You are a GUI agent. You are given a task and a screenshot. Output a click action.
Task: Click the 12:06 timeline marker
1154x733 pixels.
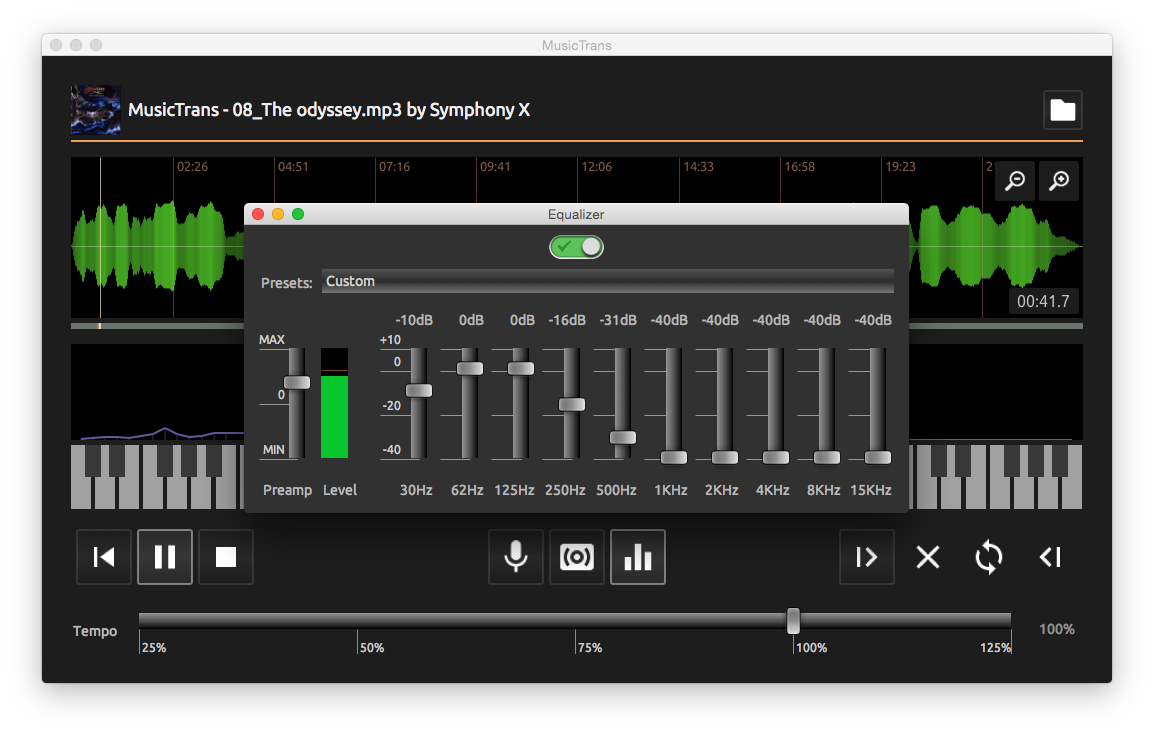(x=596, y=167)
